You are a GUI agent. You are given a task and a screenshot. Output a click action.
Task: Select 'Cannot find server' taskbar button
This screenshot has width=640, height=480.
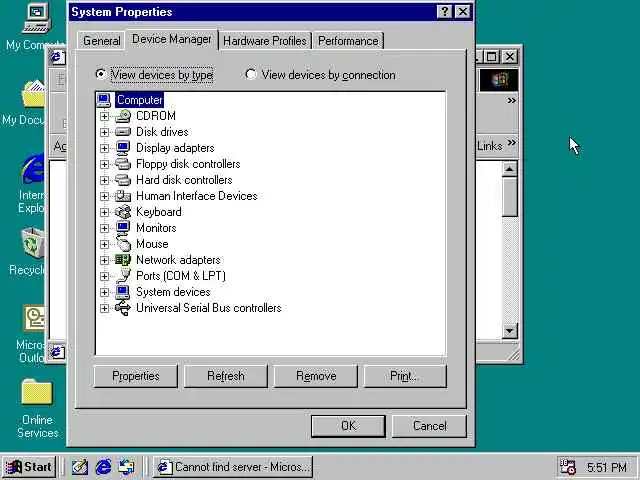pyautogui.click(x=233, y=467)
